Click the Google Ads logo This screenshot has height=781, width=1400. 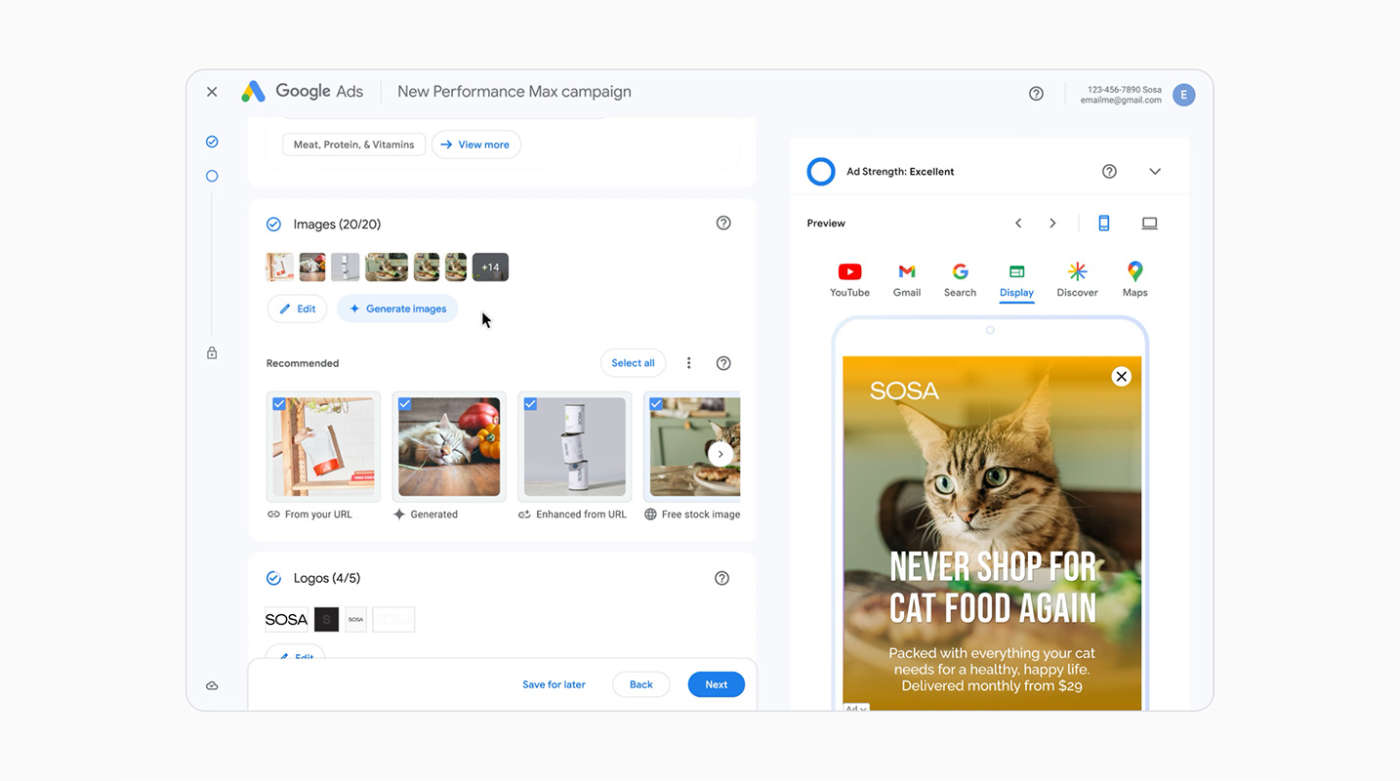pos(302,91)
